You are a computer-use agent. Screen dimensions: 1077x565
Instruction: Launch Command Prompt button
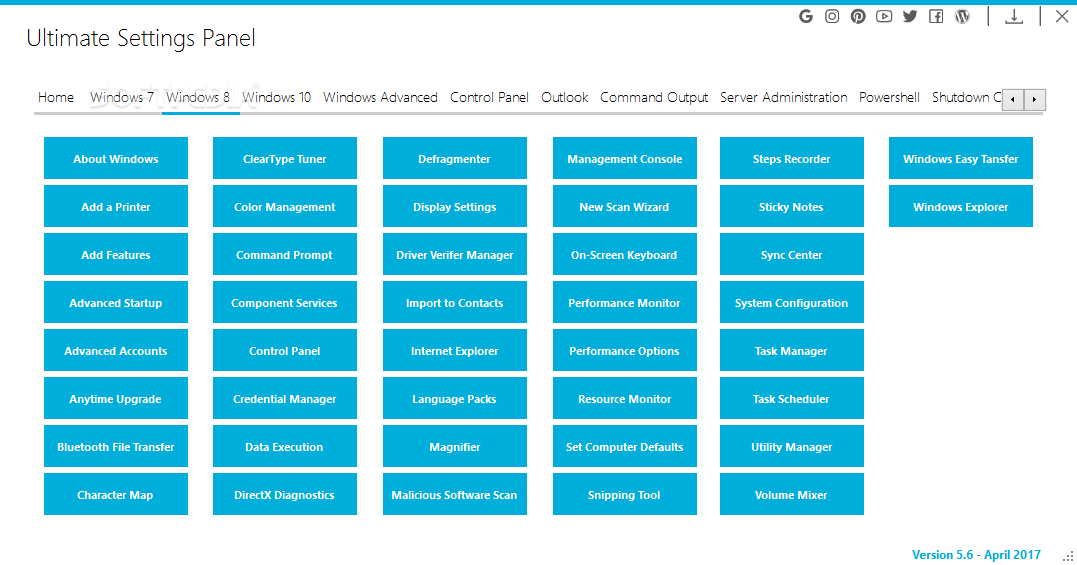285,255
